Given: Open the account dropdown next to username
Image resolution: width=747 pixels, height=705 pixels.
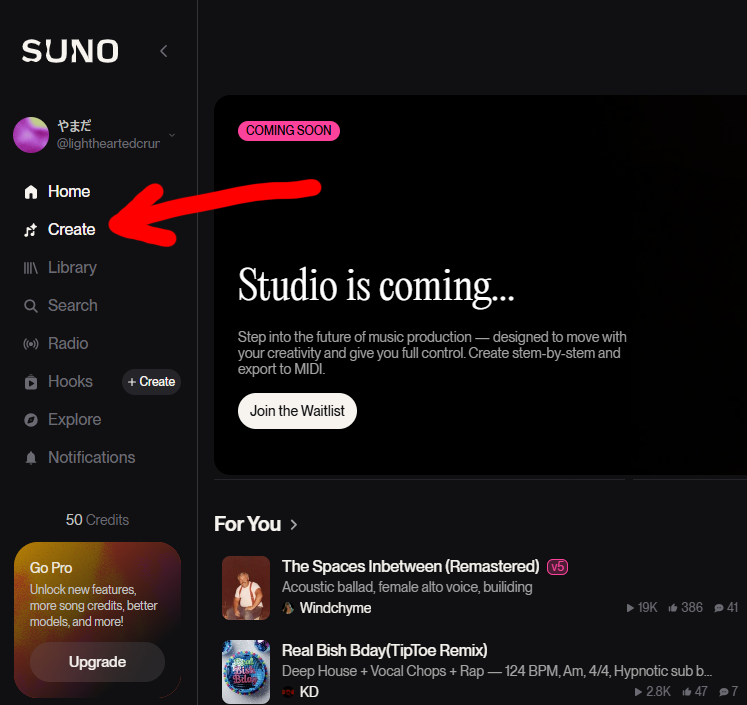Looking at the screenshot, I should click(x=172, y=135).
